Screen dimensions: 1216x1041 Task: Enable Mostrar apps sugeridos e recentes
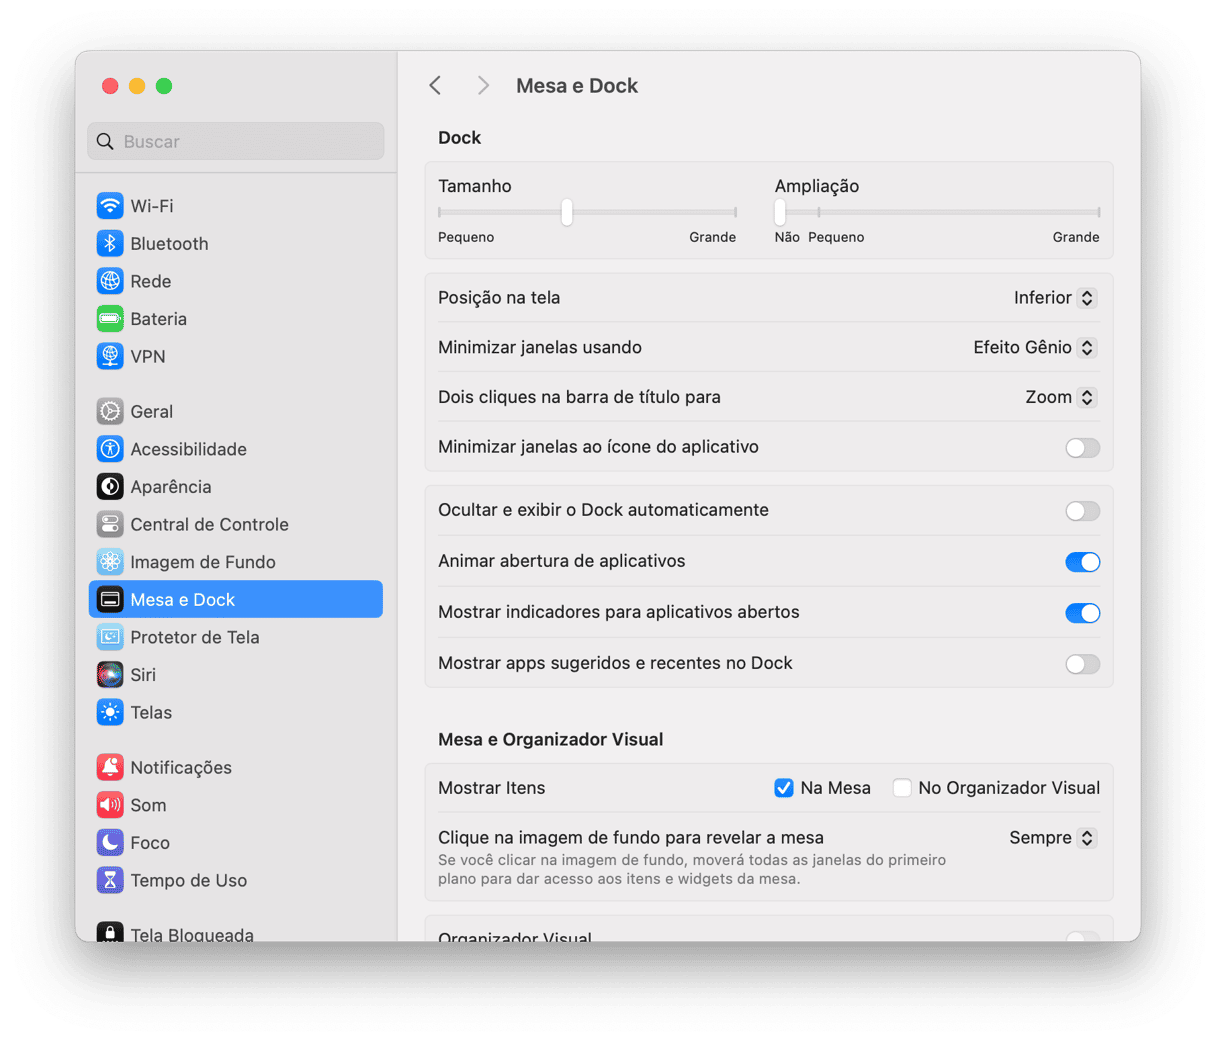point(1082,664)
